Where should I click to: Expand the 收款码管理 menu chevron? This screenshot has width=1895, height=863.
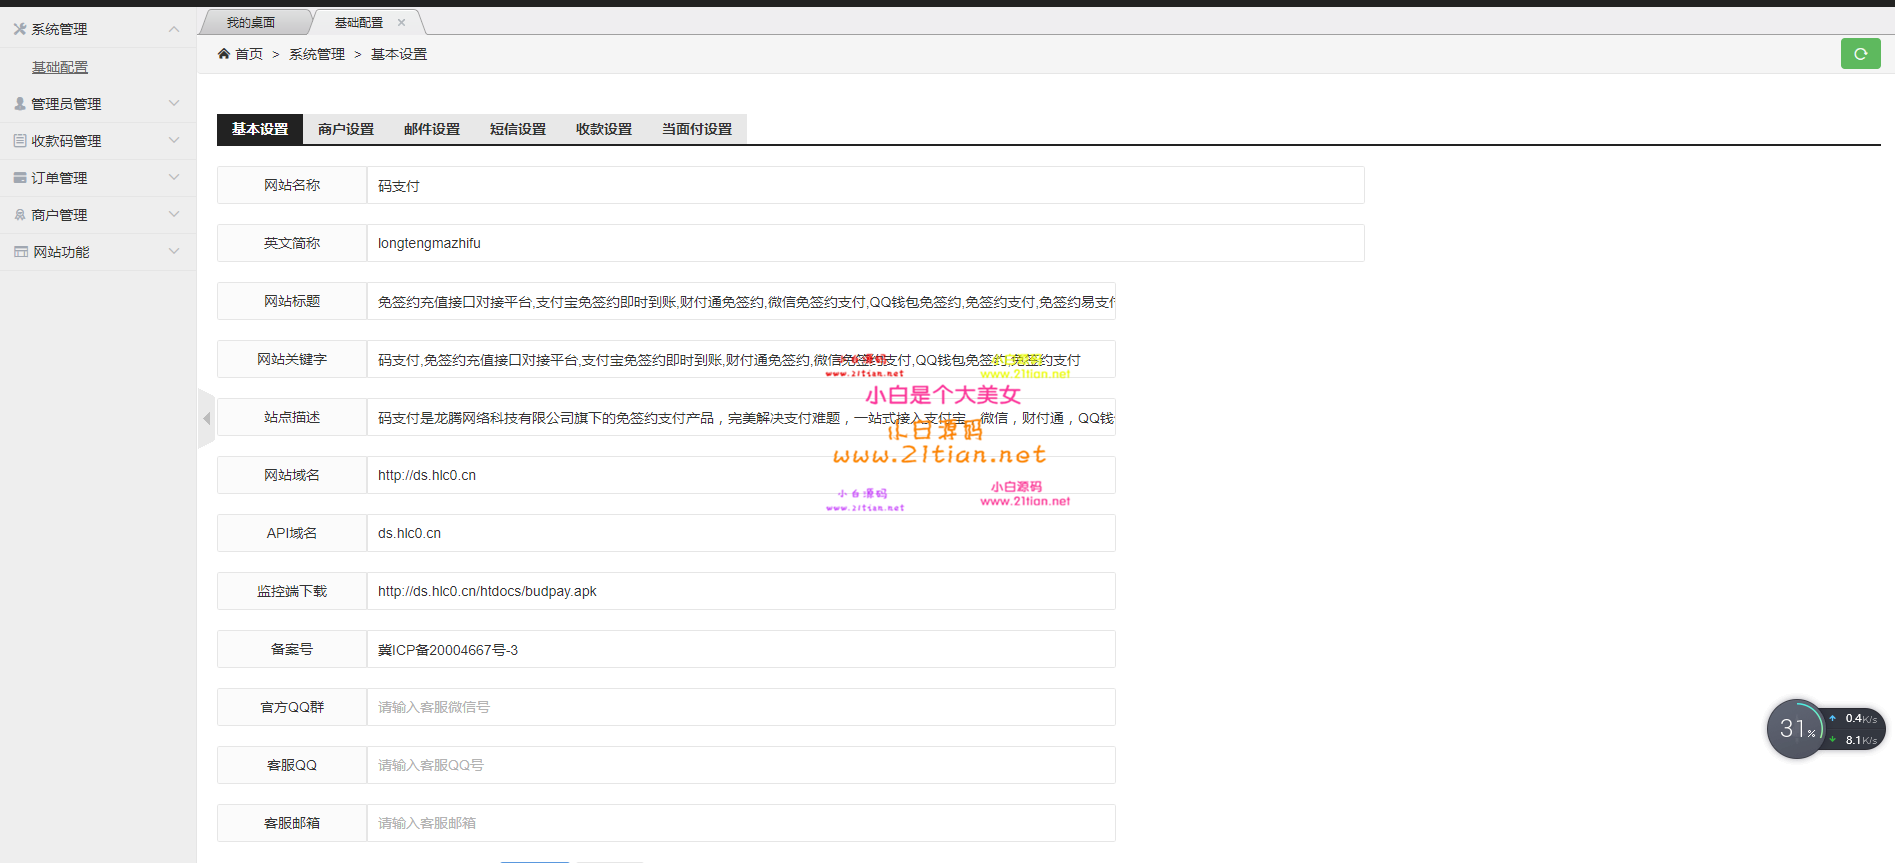(x=174, y=140)
